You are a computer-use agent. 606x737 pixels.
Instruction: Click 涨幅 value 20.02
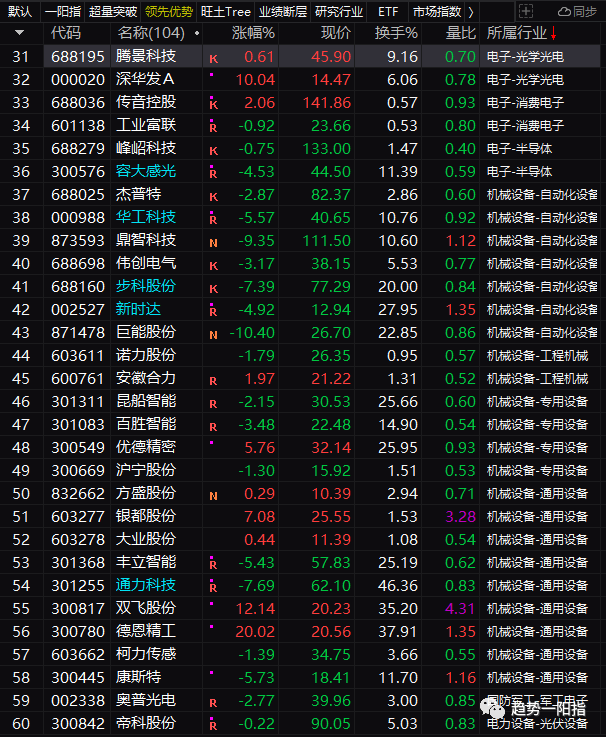click(255, 632)
